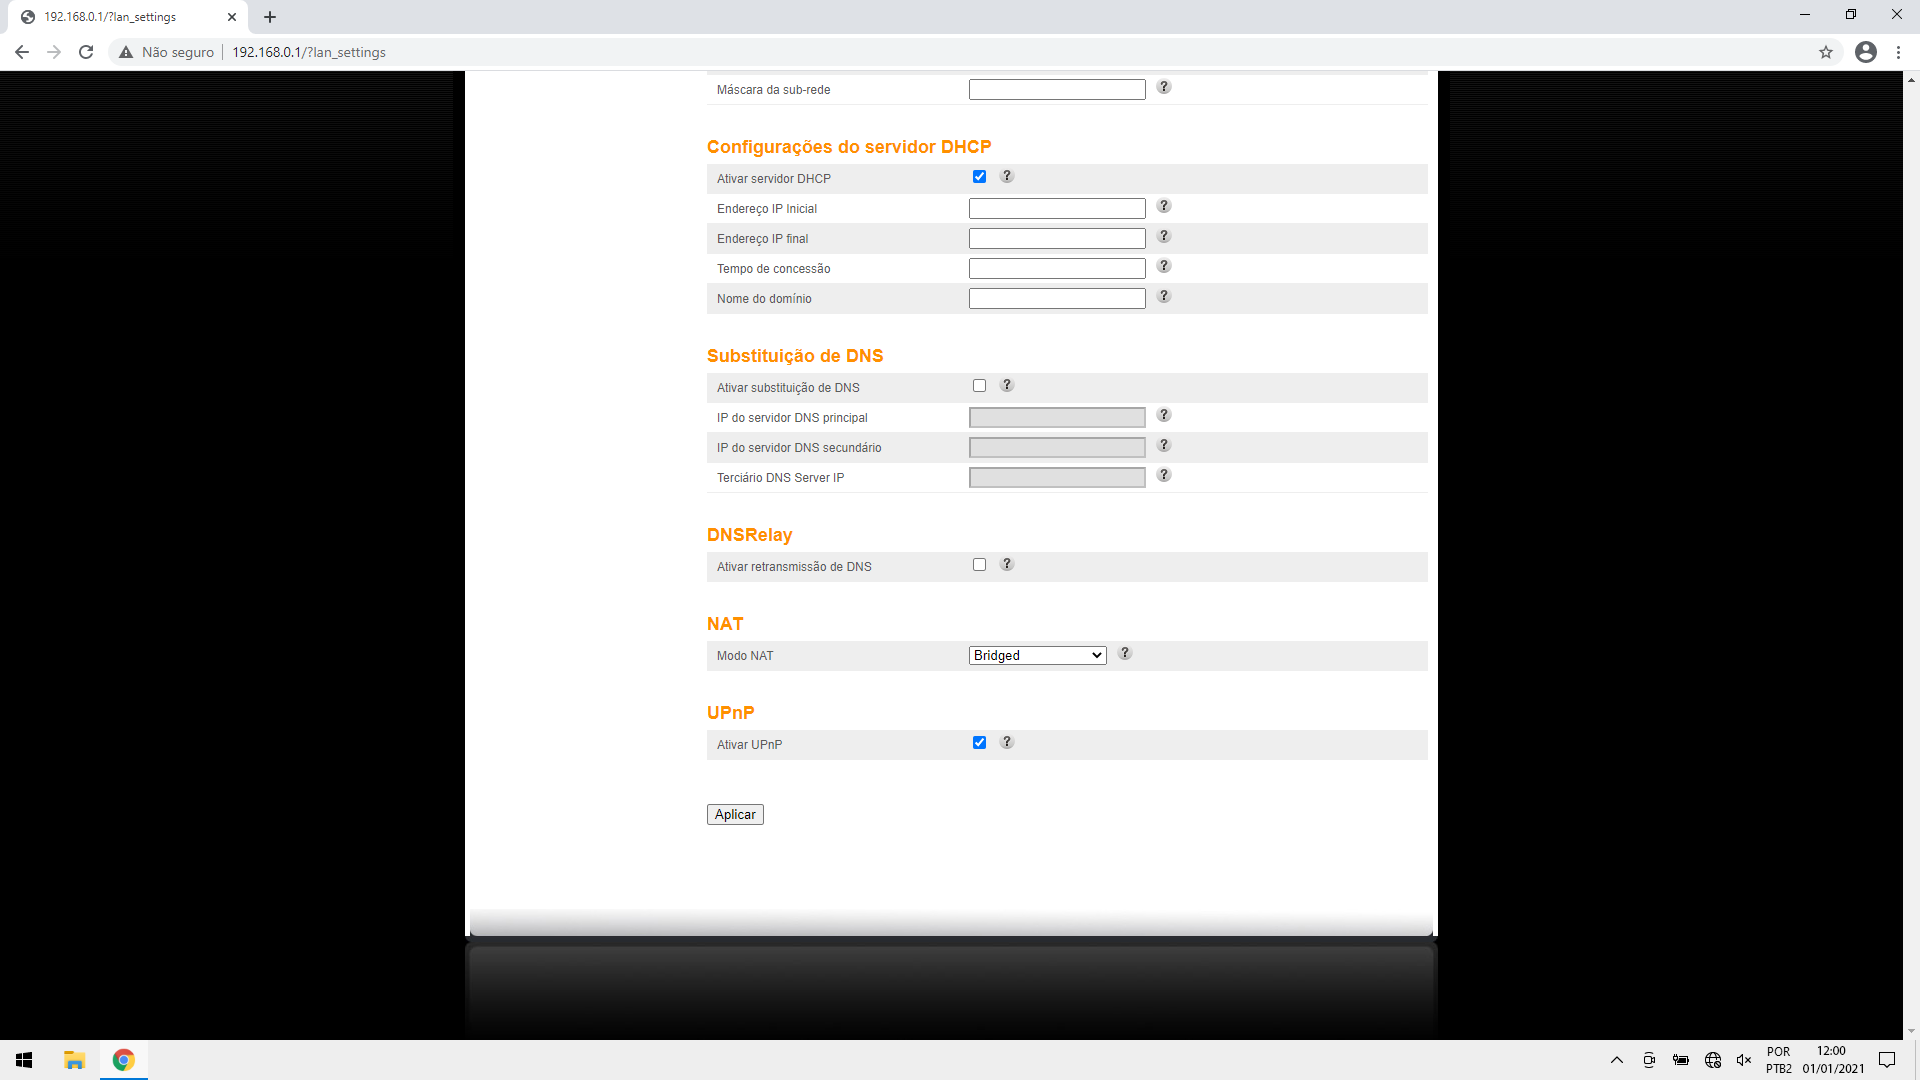This screenshot has width=1920, height=1080.
Task: Open Chrome three-dot menu
Action: point(1898,52)
